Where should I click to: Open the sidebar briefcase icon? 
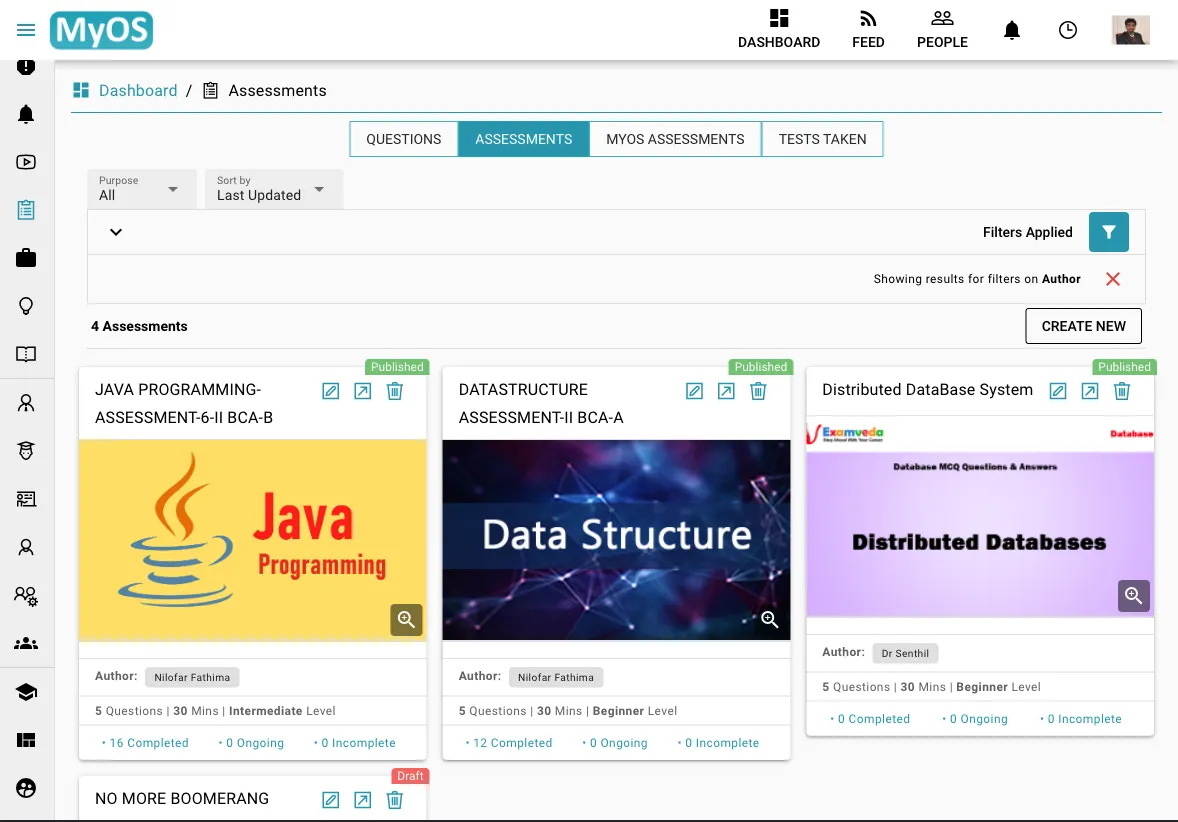coord(26,258)
